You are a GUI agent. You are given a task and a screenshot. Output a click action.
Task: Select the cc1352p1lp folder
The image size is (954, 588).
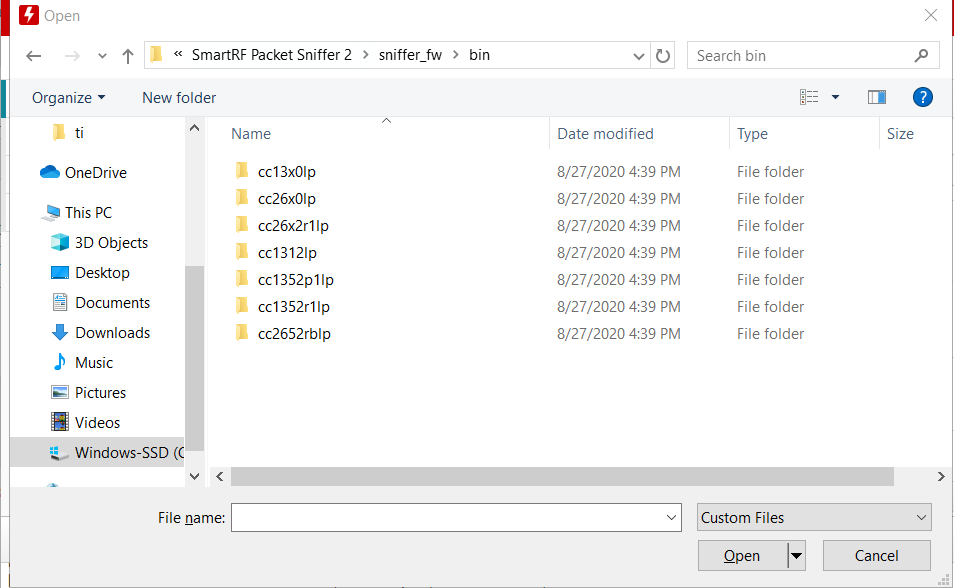[x=296, y=279]
